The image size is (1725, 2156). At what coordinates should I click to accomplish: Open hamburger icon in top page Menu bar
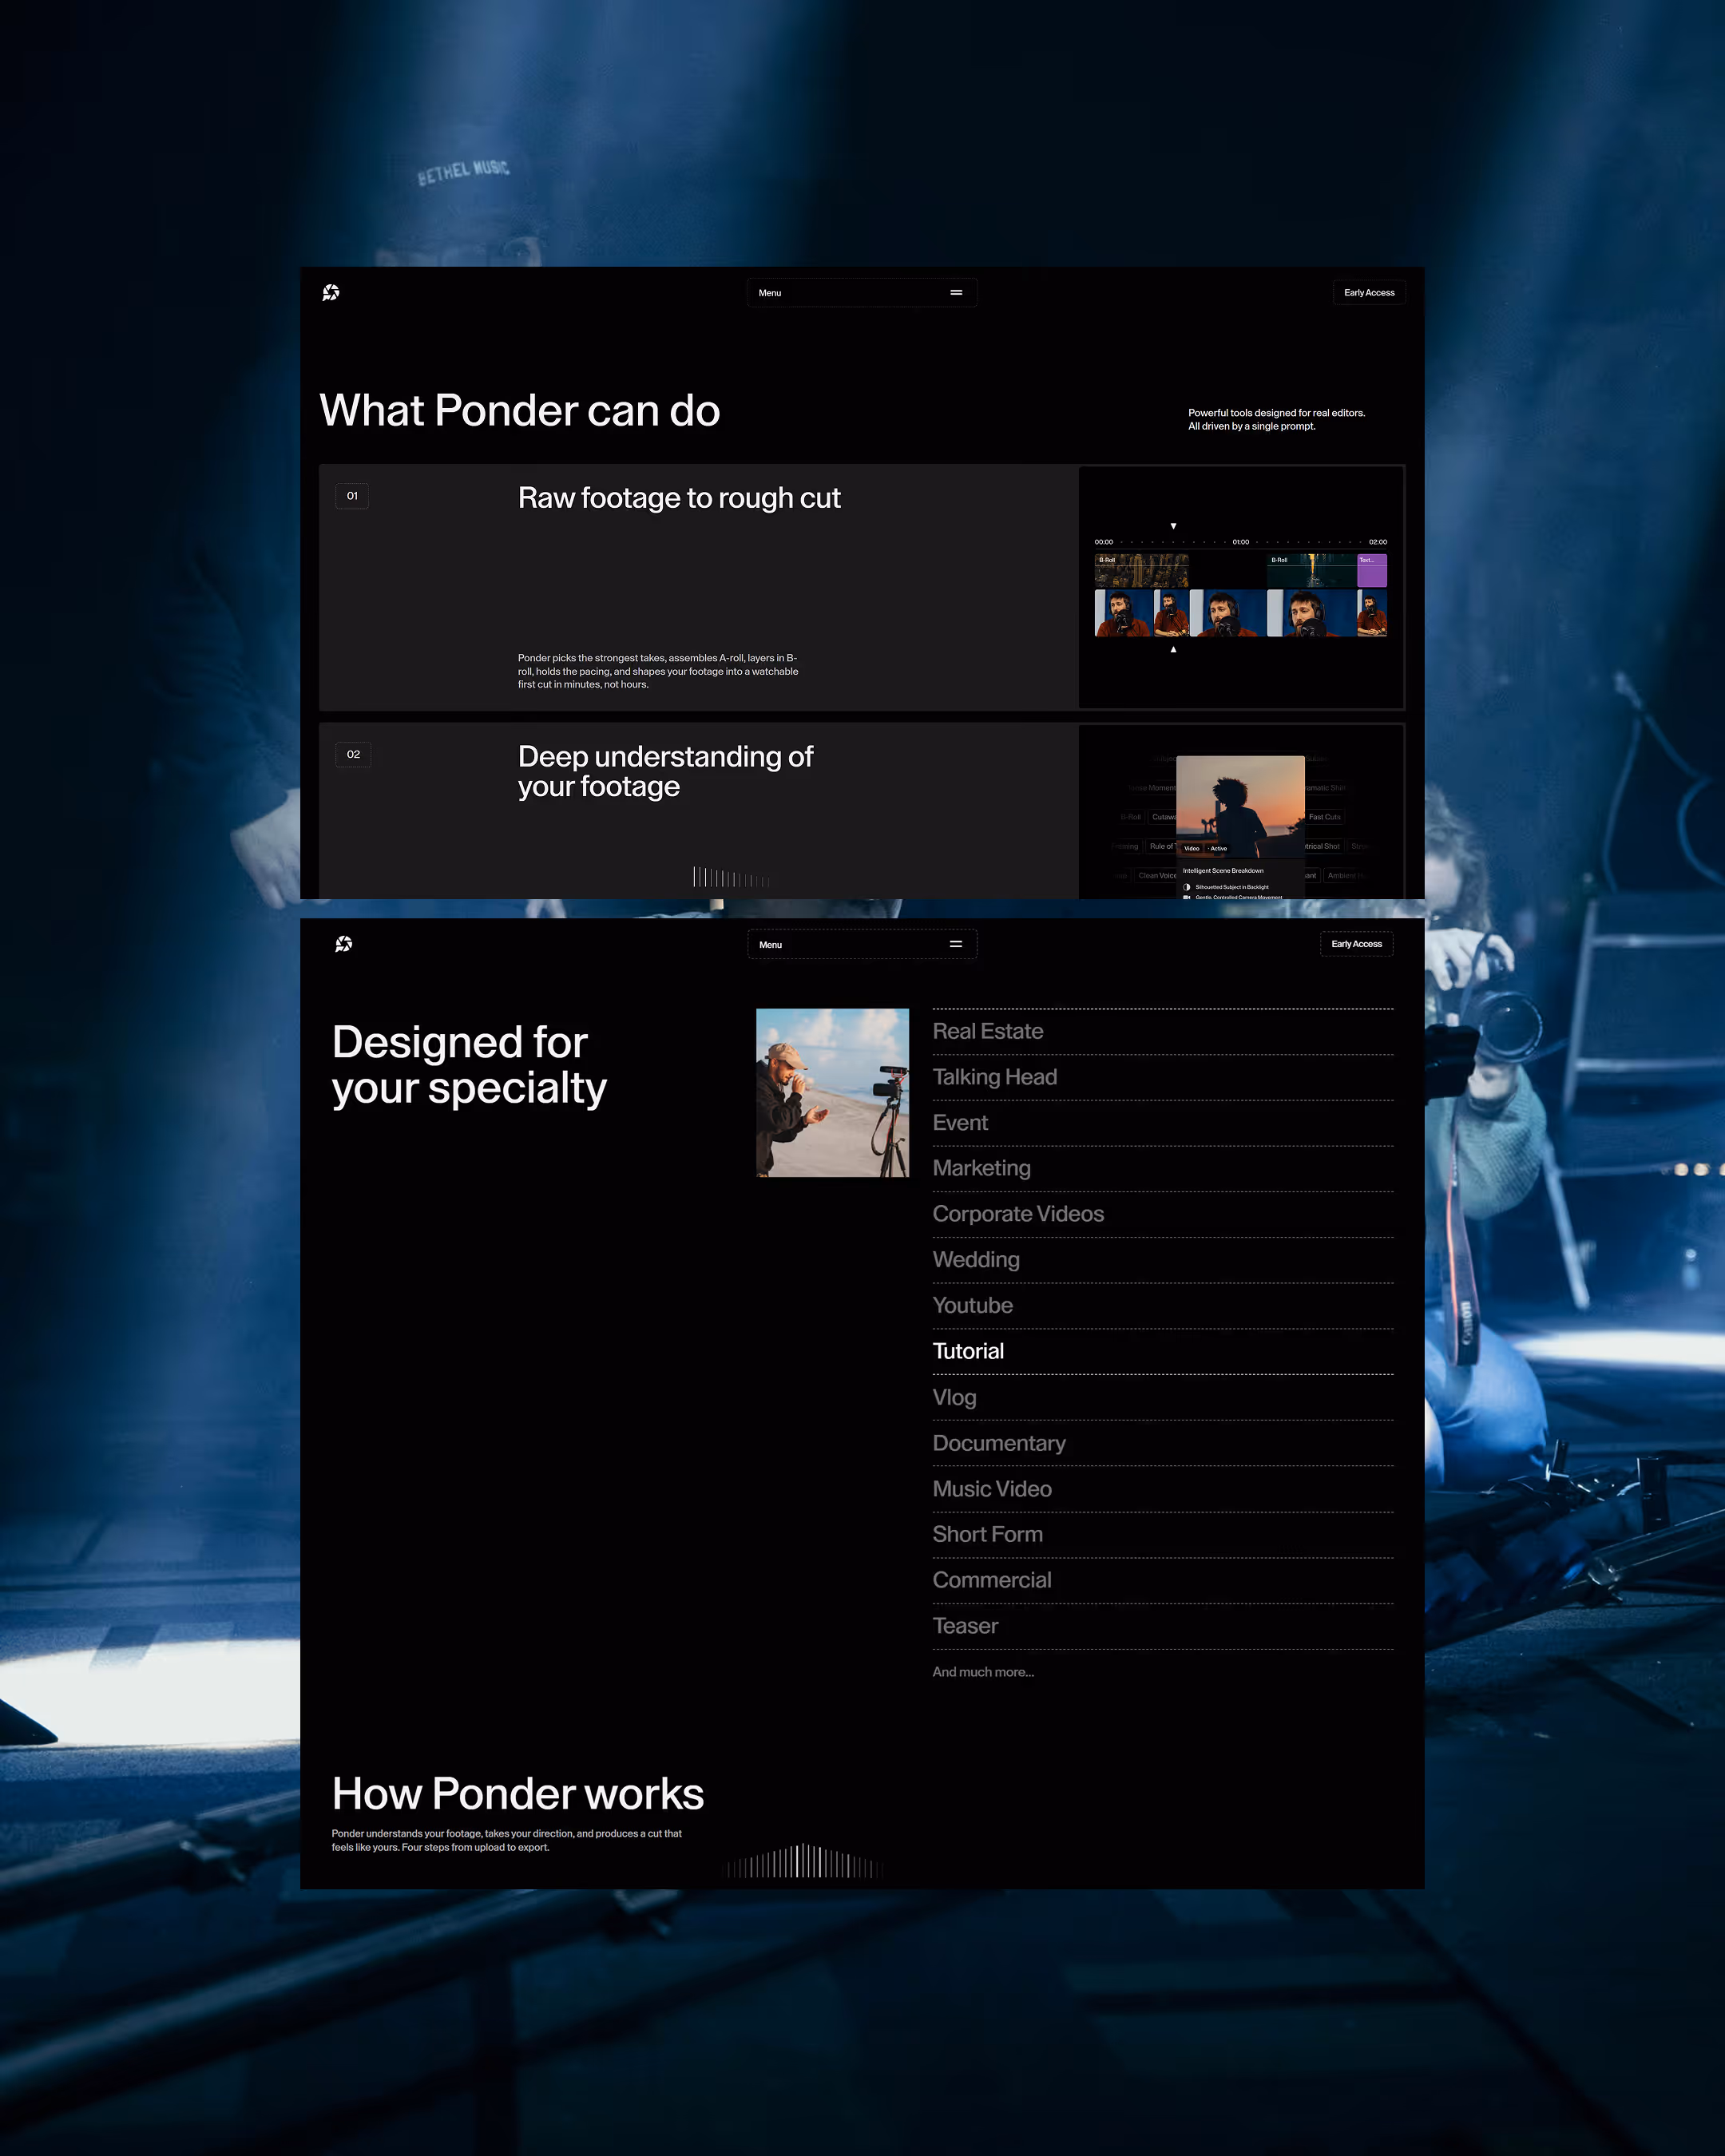tap(956, 293)
